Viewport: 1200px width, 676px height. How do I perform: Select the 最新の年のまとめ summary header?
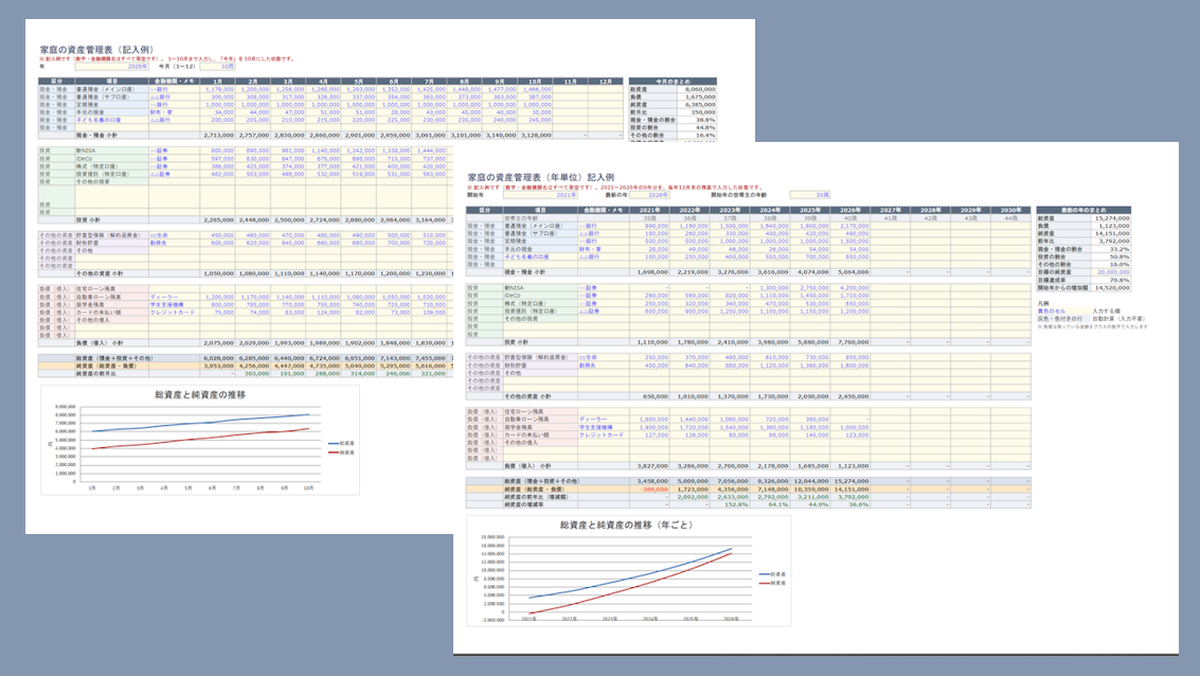tap(1083, 209)
